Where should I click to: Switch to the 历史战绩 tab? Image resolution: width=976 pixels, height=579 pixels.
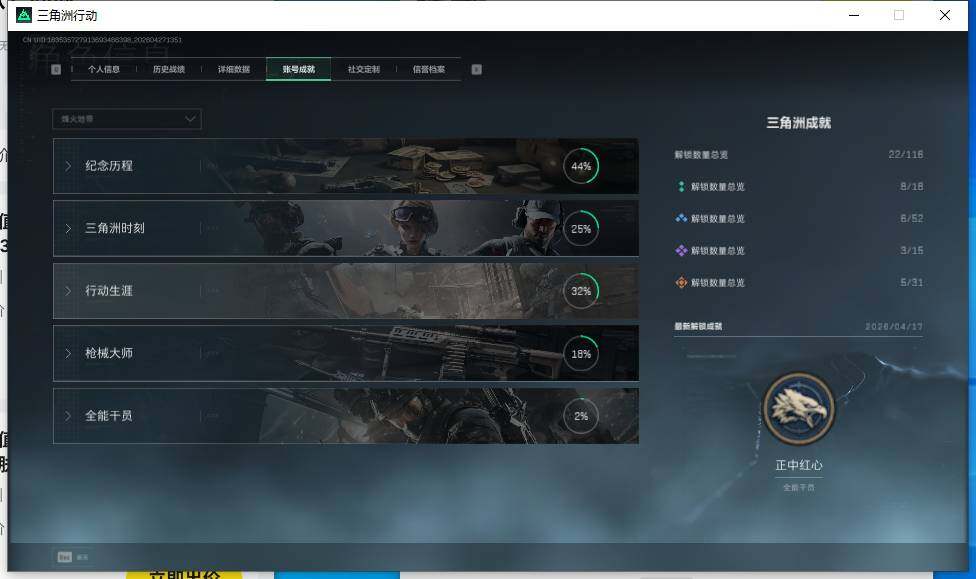[169, 69]
